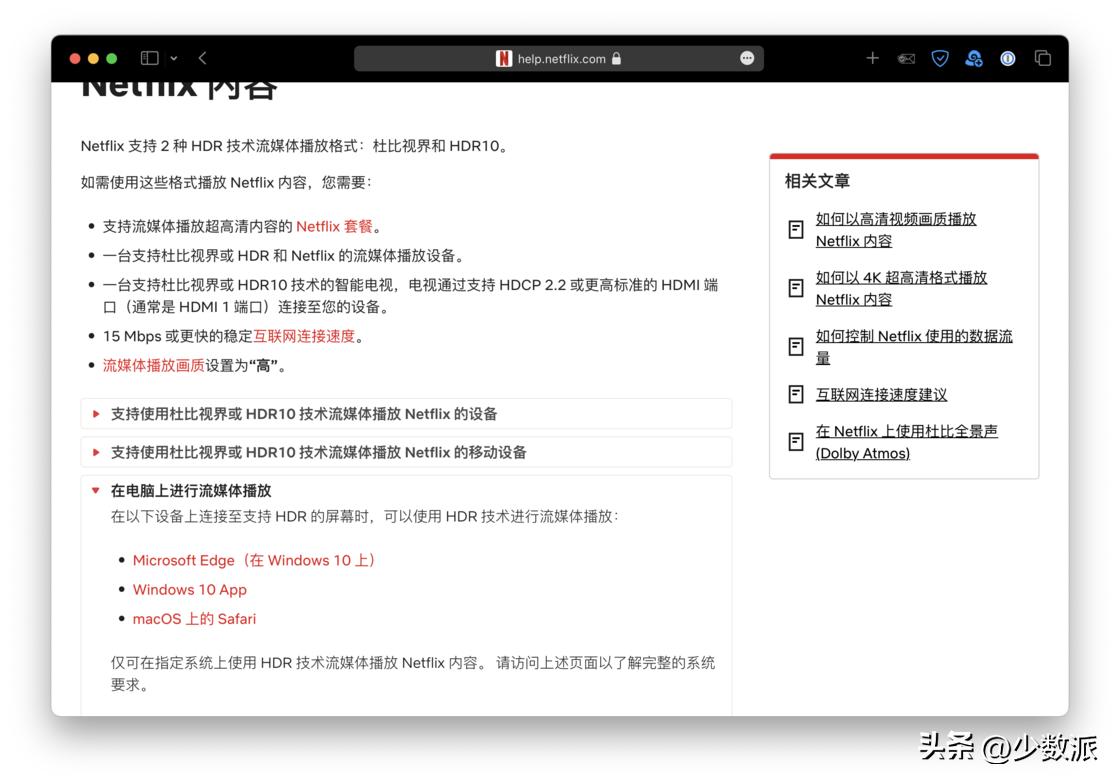
Task: Click the padlock icon in the address bar
Action: coord(618,58)
